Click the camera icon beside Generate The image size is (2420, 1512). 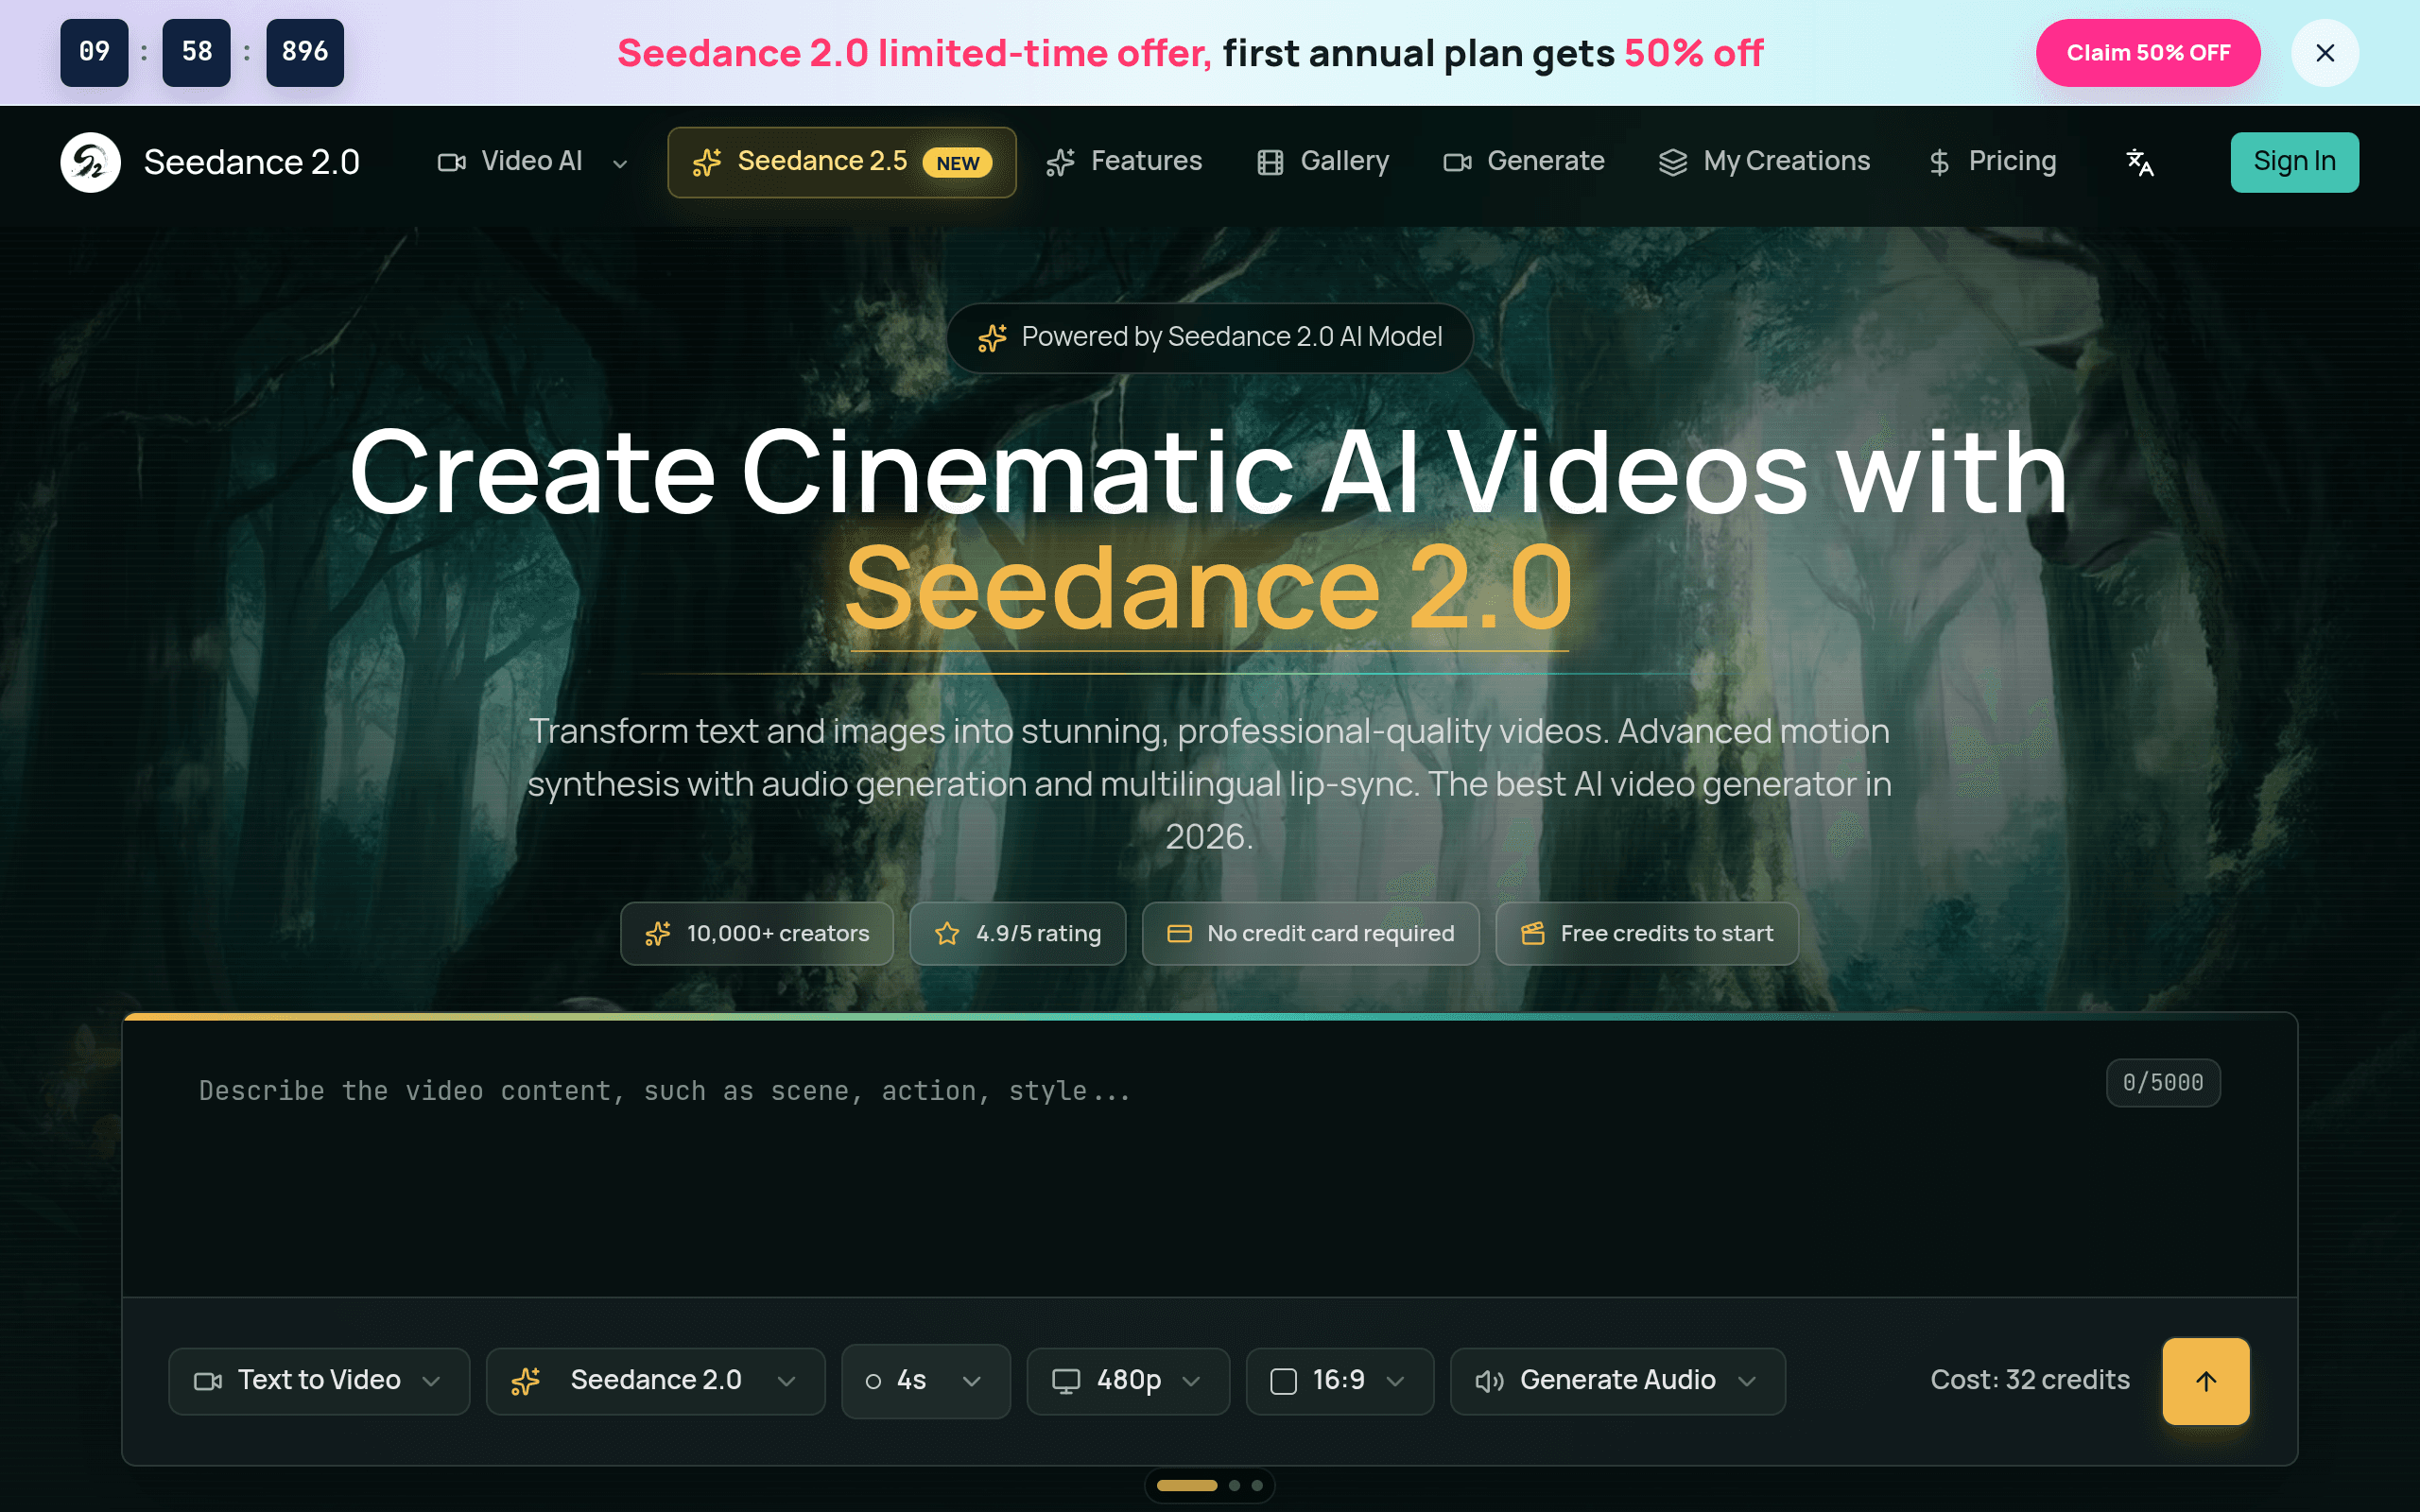point(1457,162)
